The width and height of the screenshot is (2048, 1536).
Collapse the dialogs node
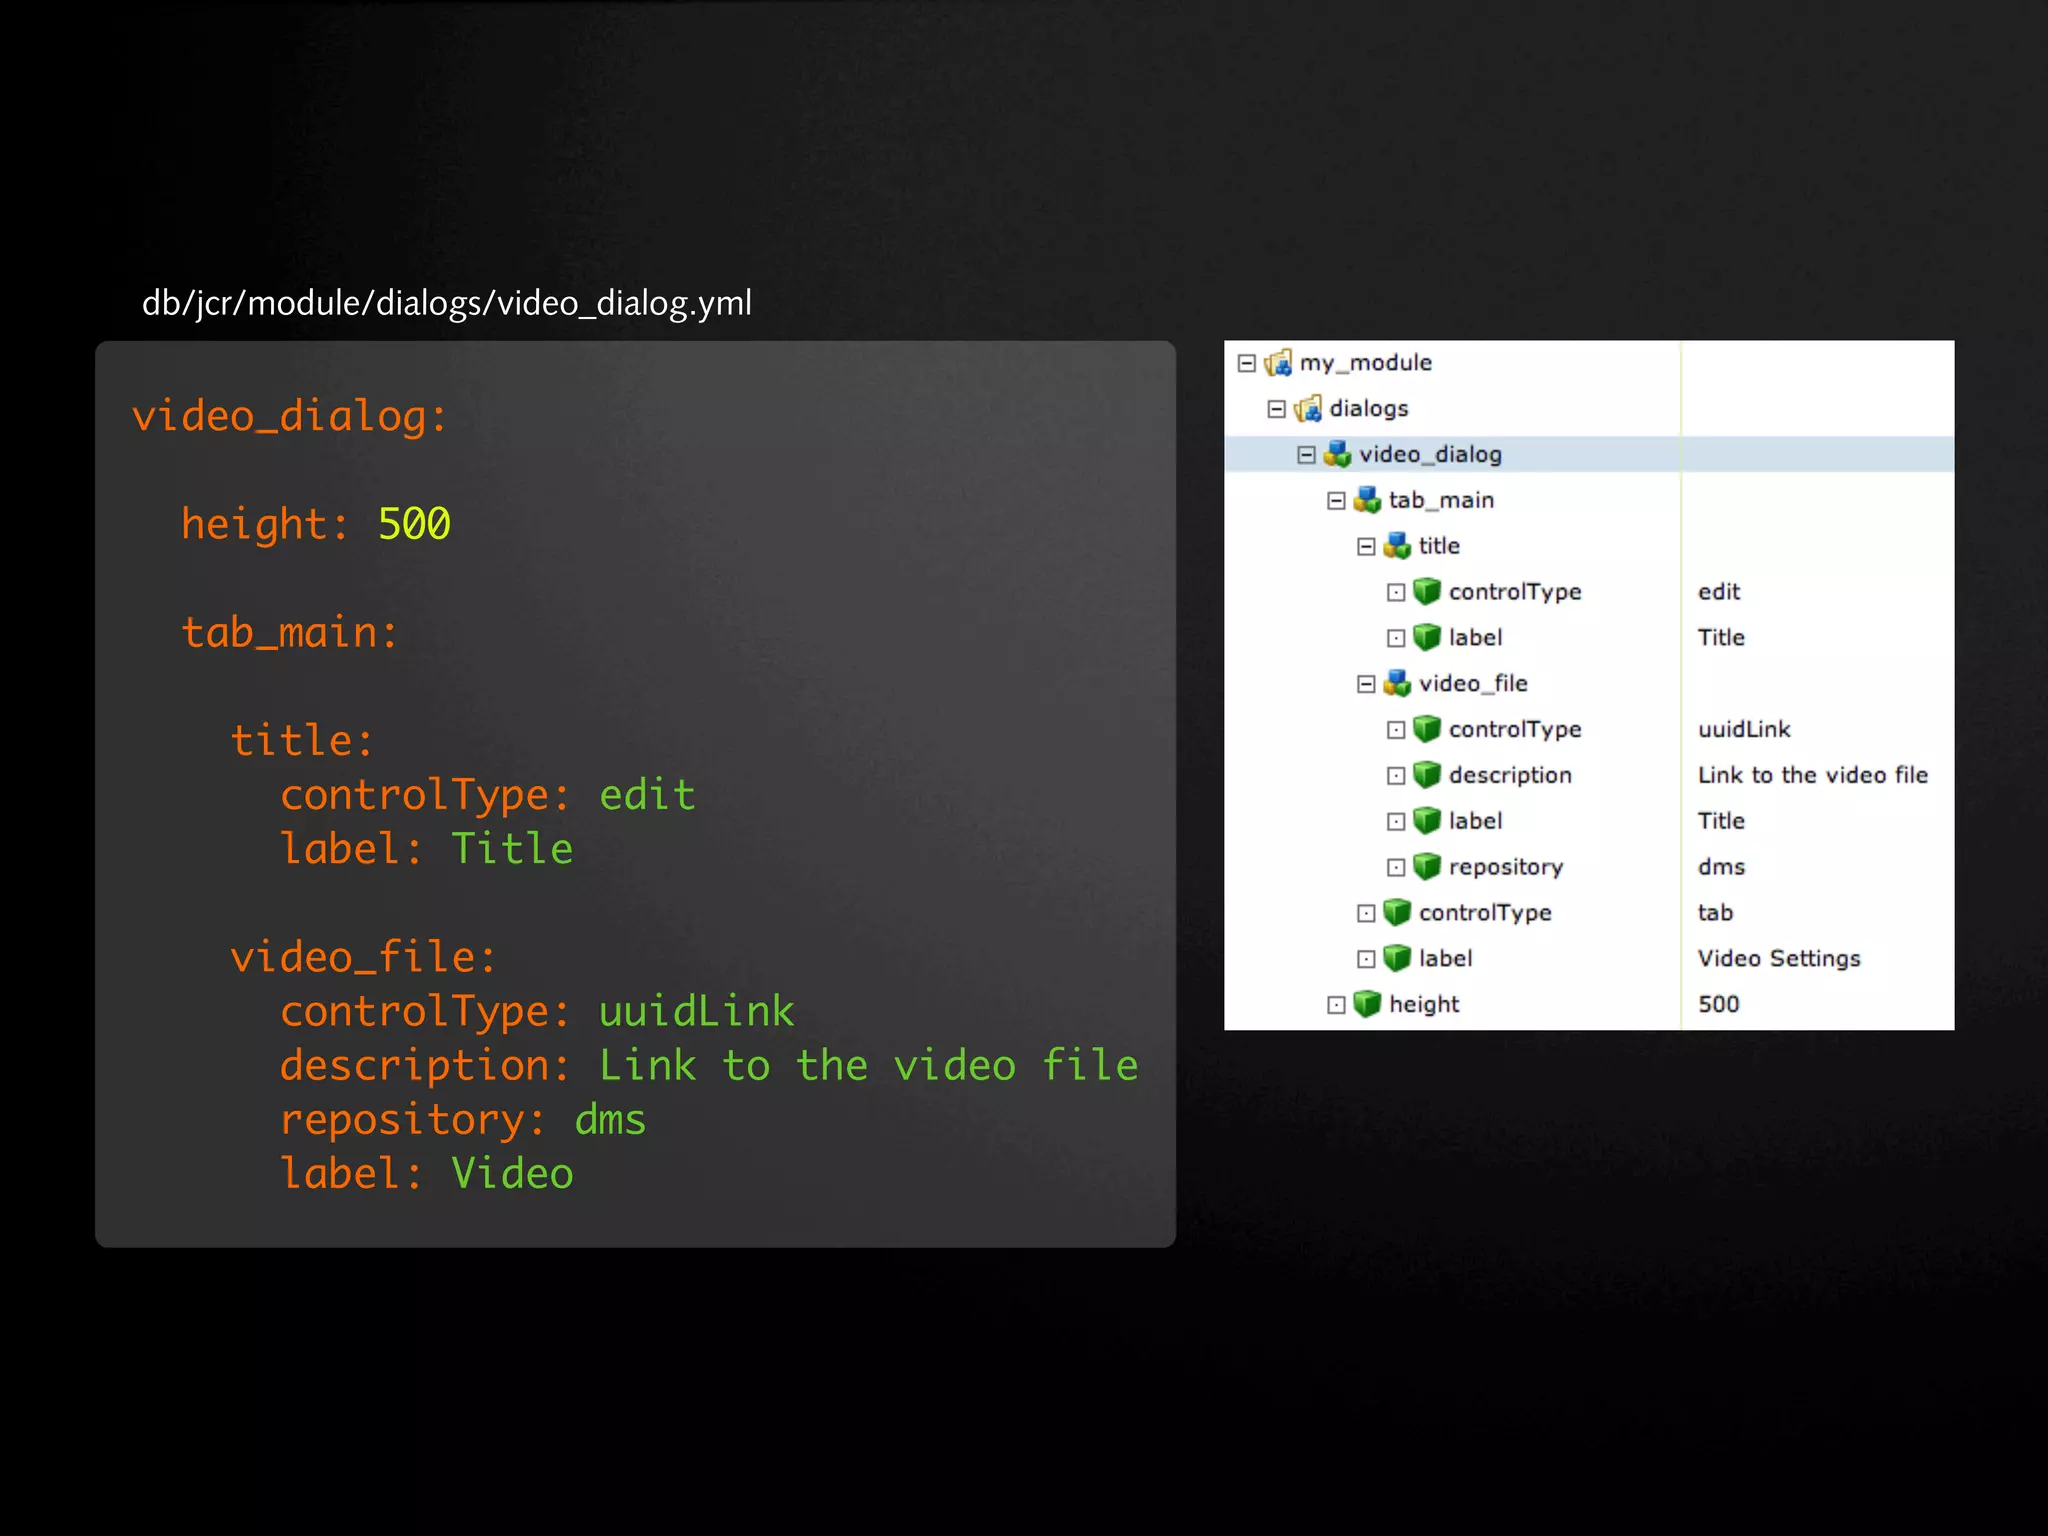[1276, 409]
